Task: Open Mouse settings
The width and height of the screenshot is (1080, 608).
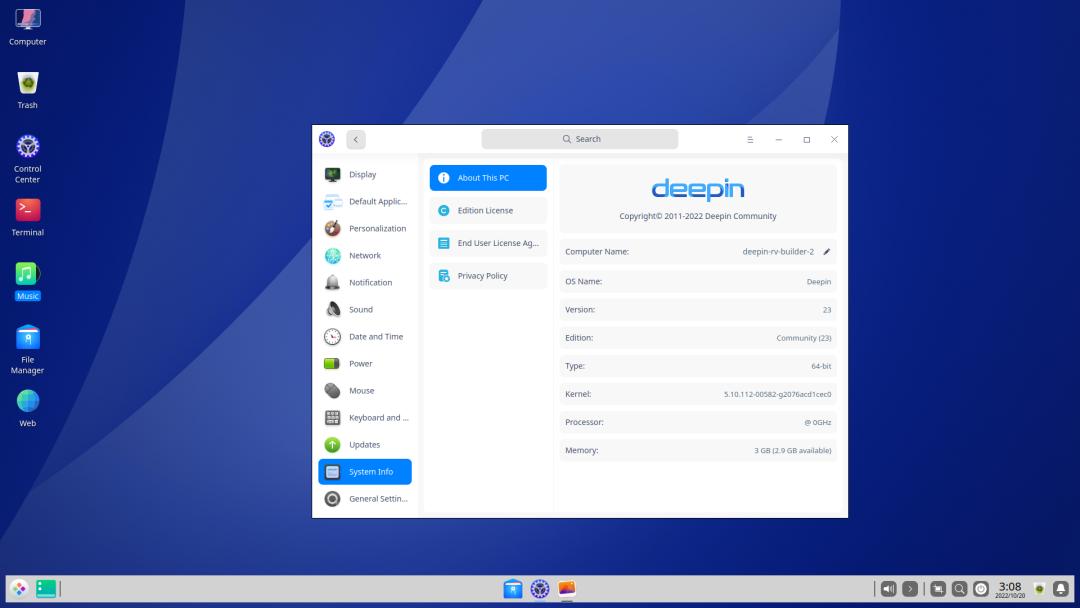Action: click(x=361, y=390)
